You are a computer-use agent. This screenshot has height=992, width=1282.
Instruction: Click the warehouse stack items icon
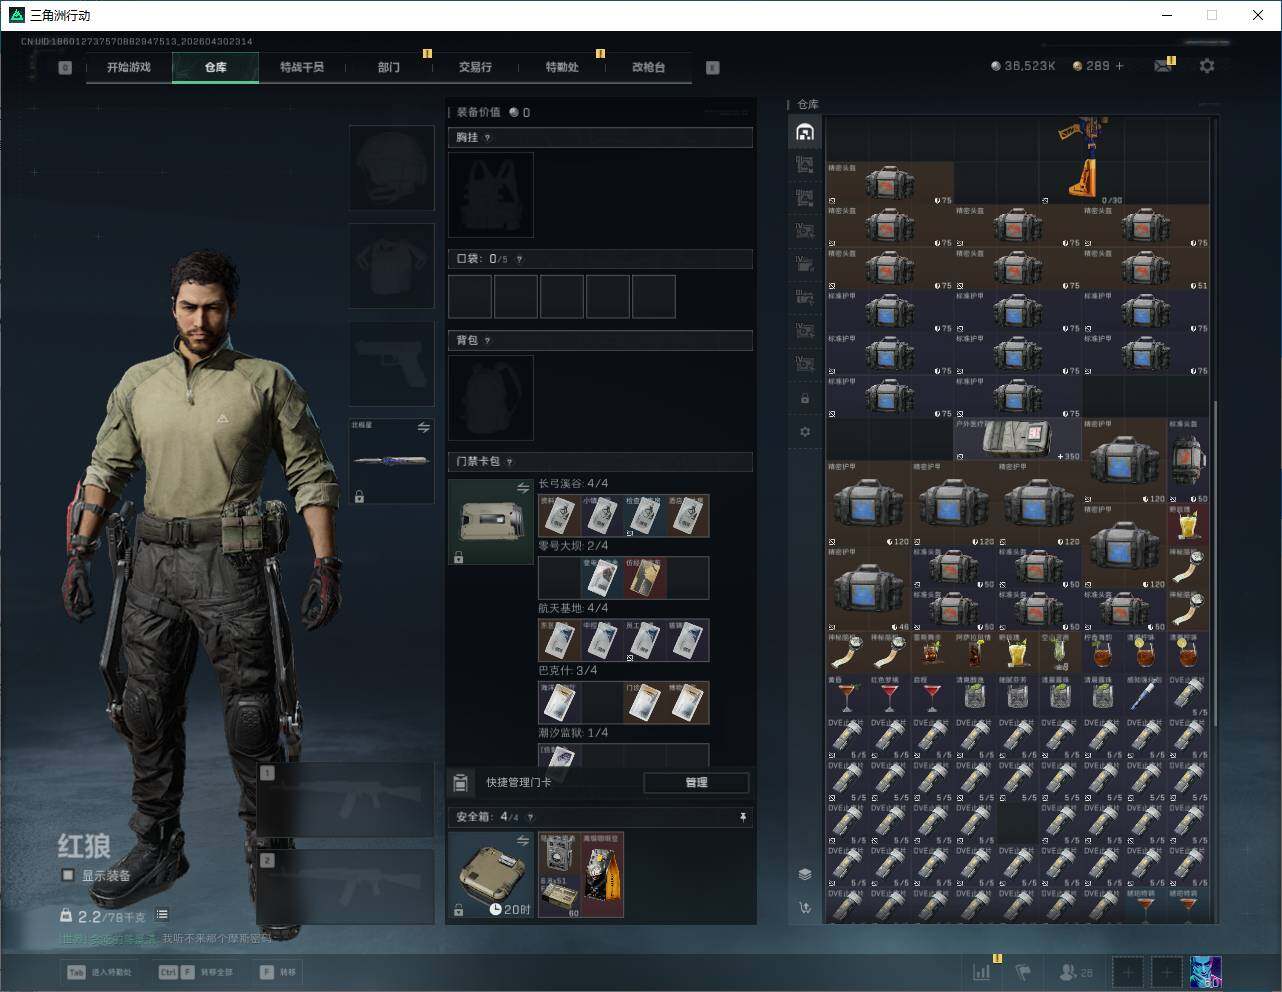(x=805, y=874)
